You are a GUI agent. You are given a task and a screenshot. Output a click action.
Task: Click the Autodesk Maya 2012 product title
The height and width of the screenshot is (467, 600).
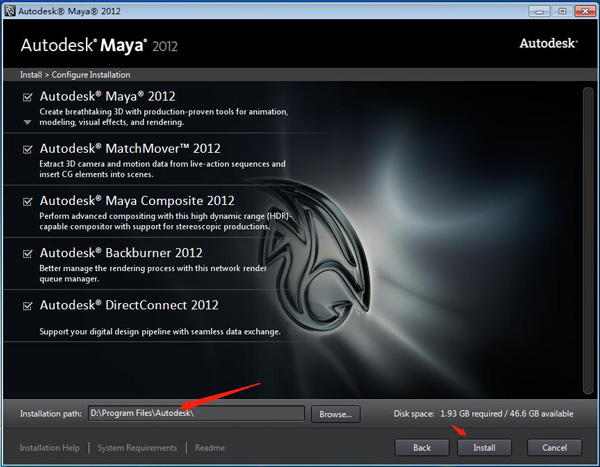click(108, 96)
